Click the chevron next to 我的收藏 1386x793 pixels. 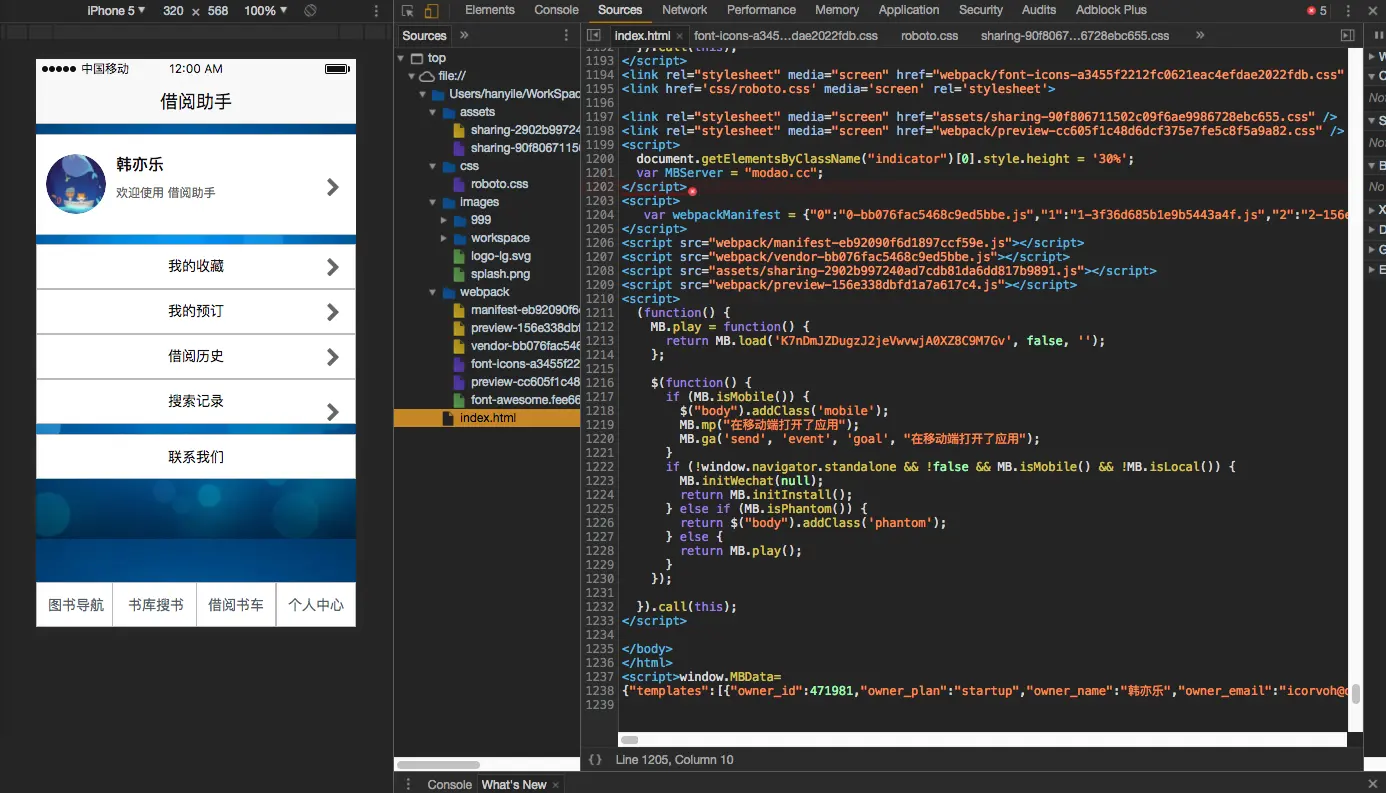(x=333, y=267)
